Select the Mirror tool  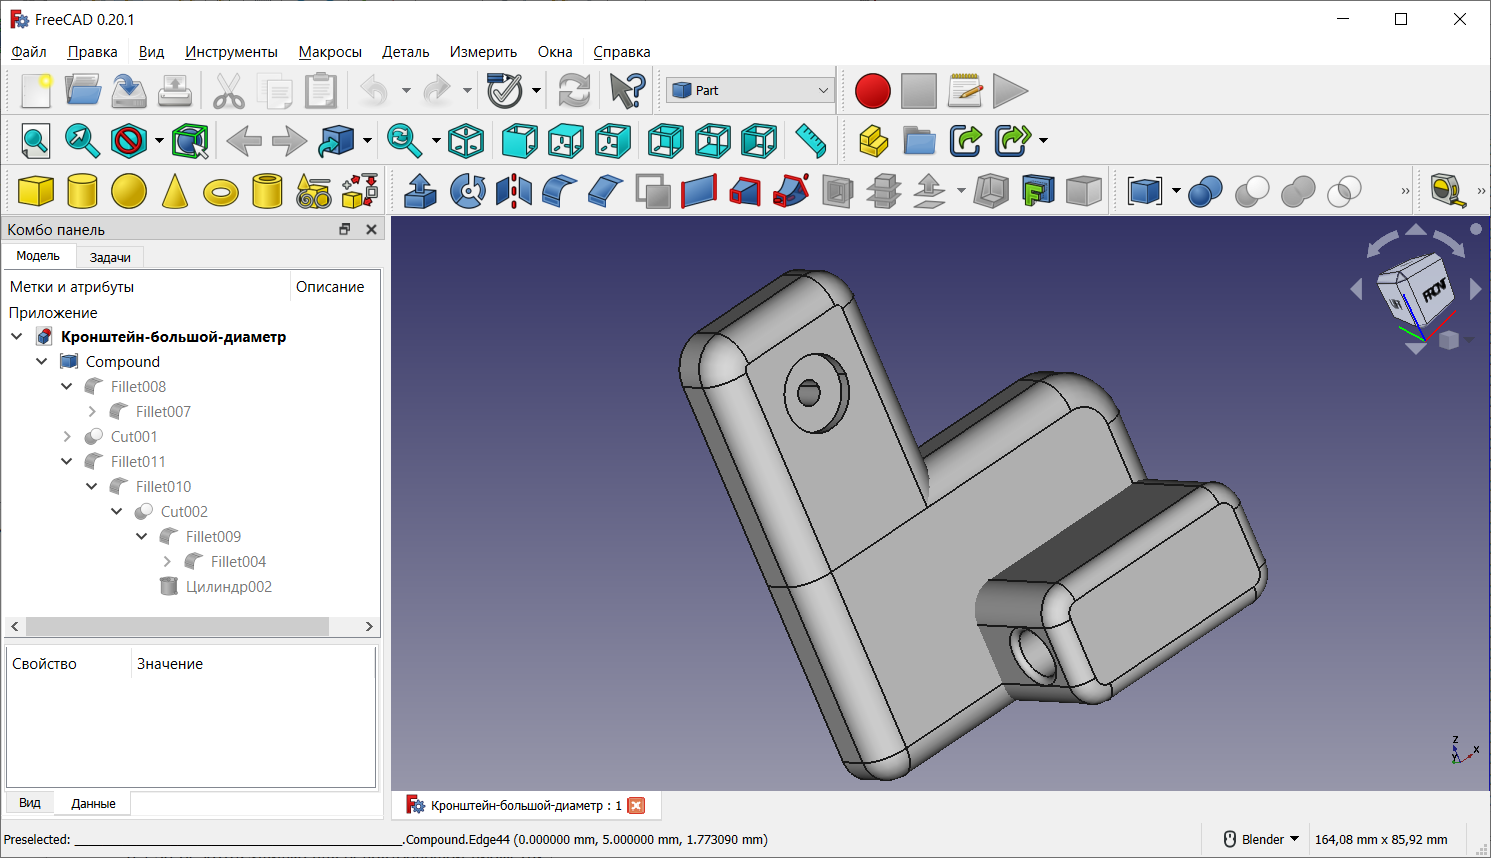514,190
